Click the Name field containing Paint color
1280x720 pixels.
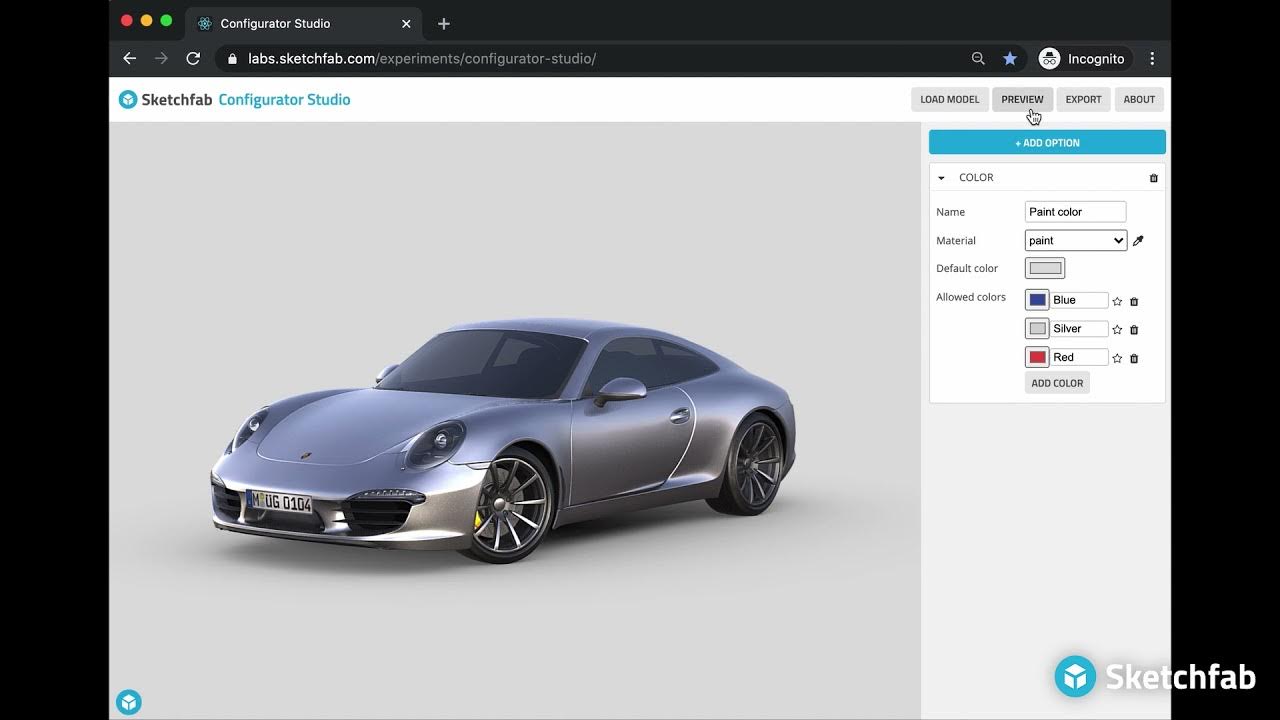pos(1075,212)
